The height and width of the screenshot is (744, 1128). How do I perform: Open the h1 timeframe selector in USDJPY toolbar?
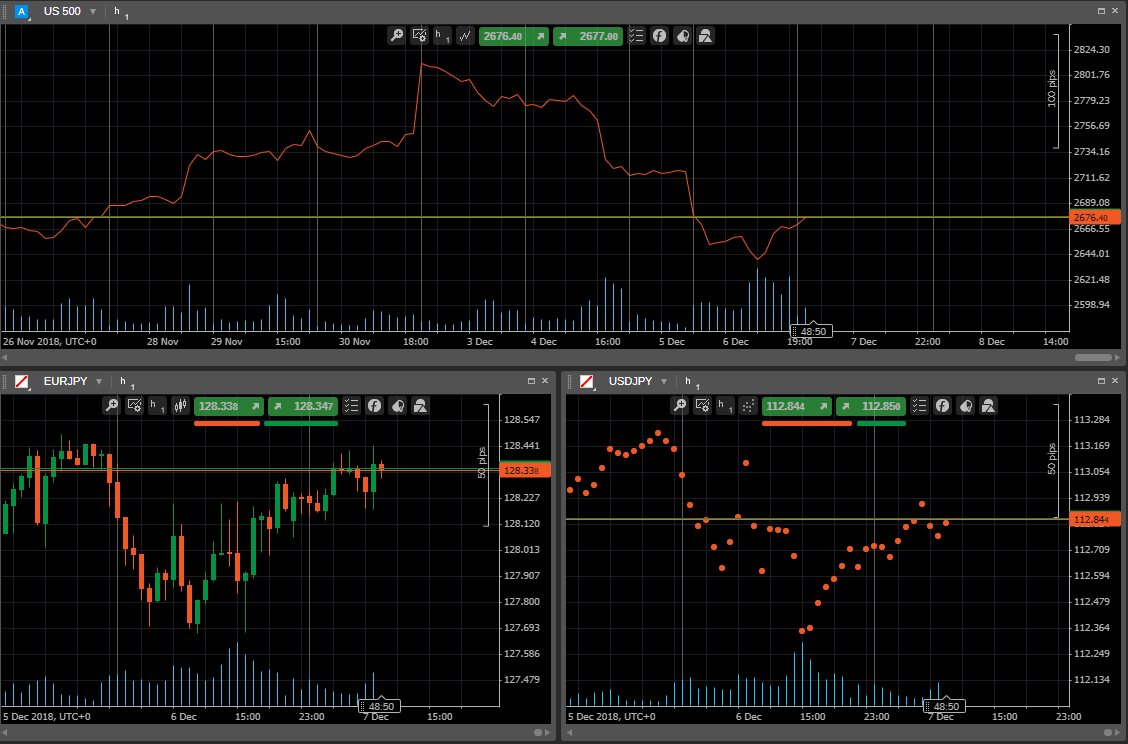point(726,406)
